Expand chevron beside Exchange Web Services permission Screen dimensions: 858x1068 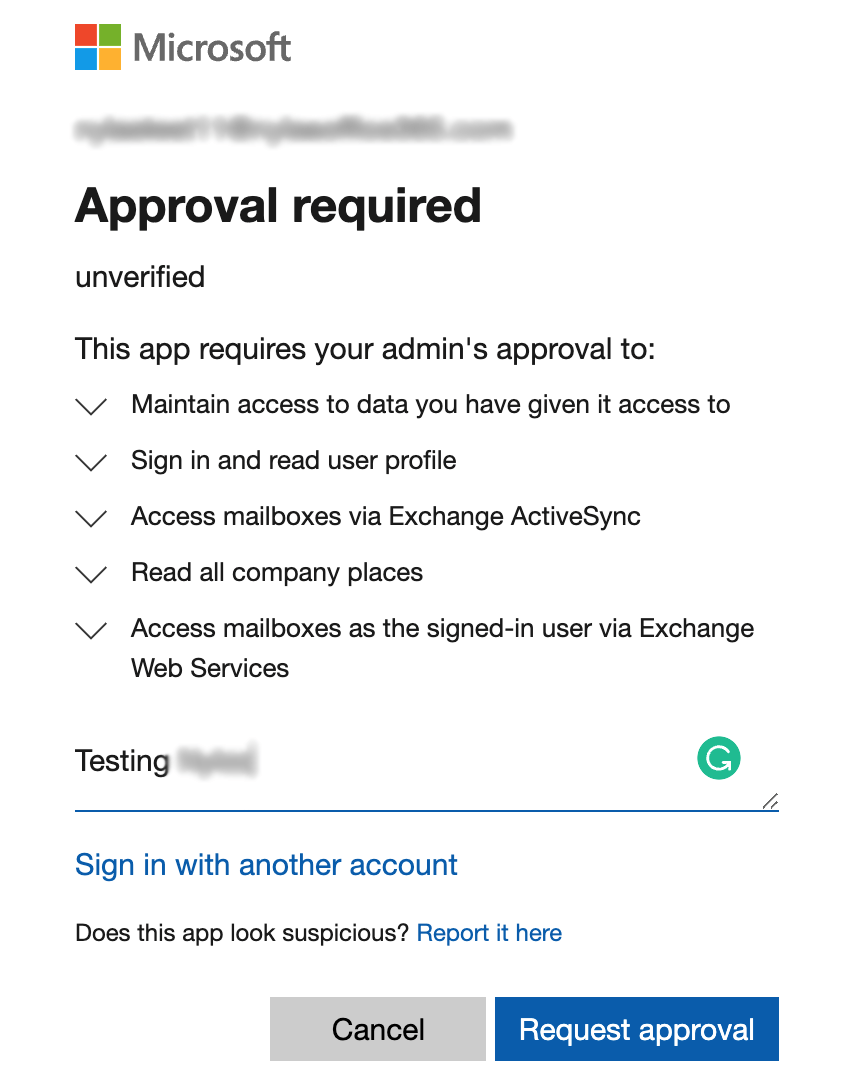coord(91,630)
